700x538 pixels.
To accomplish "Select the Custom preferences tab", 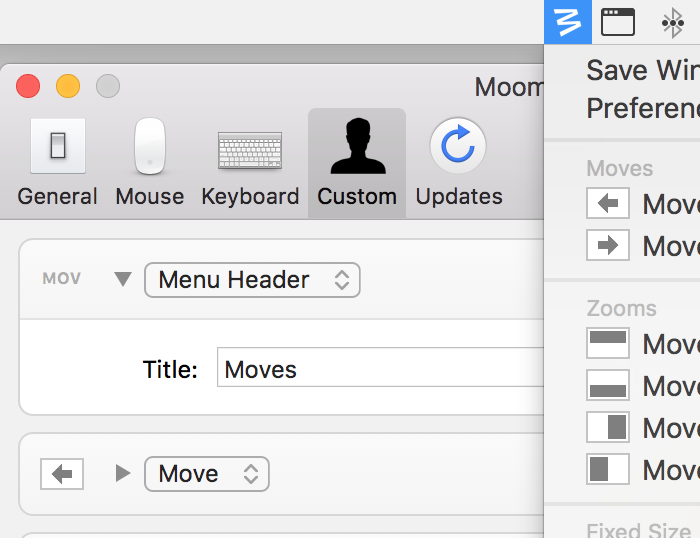I will coord(357,163).
